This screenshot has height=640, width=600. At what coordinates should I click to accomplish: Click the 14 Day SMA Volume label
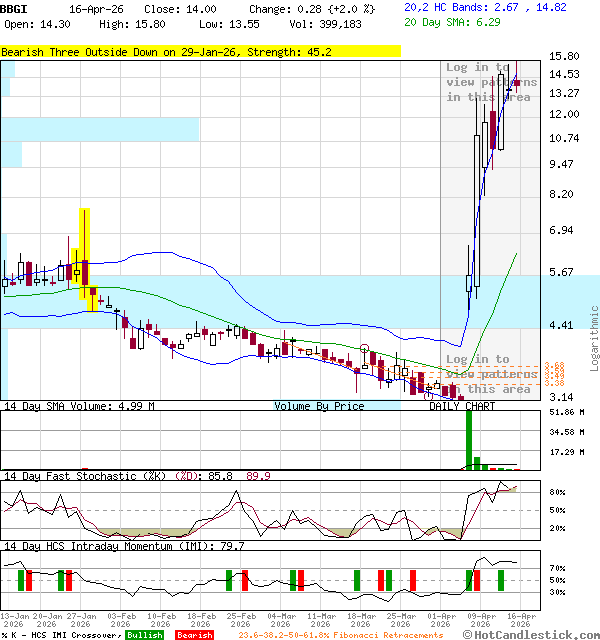pos(80,406)
